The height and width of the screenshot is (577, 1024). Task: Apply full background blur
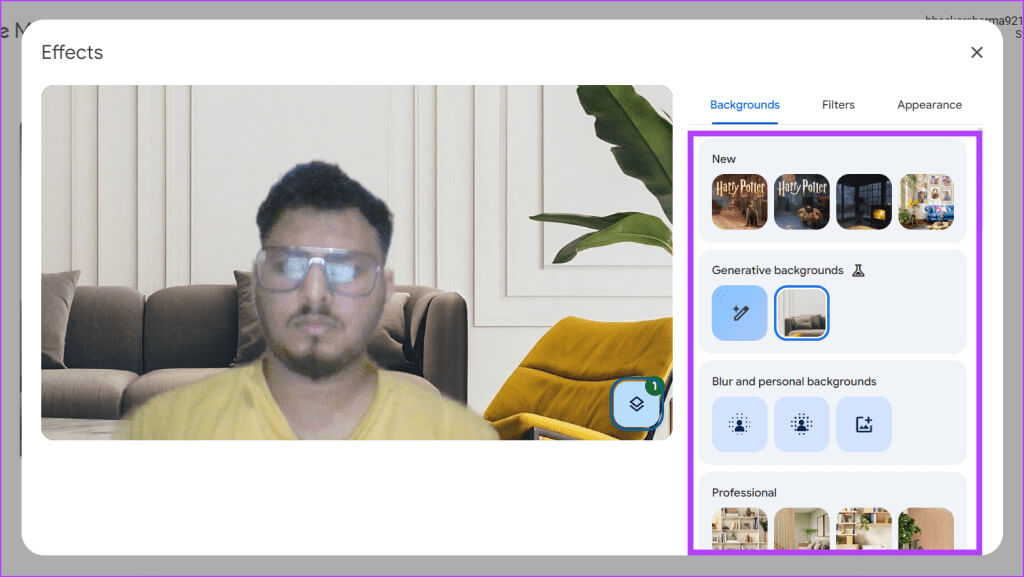click(x=801, y=424)
